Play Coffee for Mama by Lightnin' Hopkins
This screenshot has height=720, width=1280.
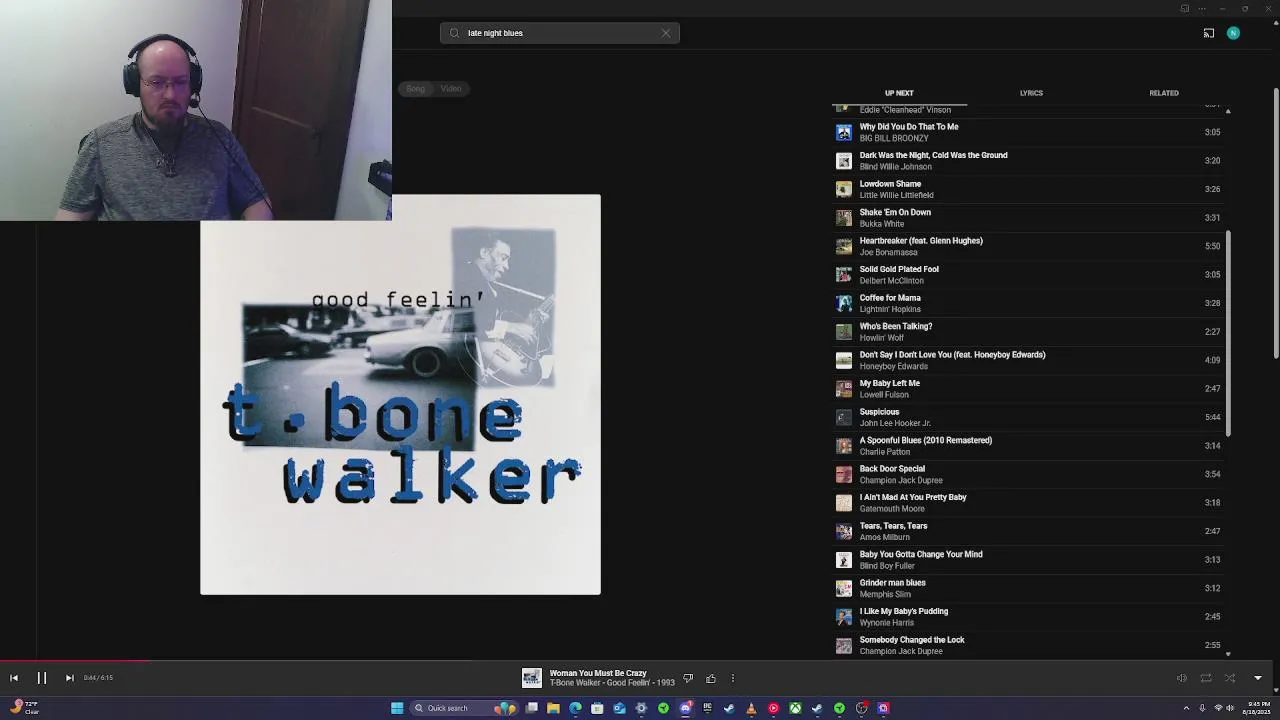pyautogui.click(x=1028, y=303)
